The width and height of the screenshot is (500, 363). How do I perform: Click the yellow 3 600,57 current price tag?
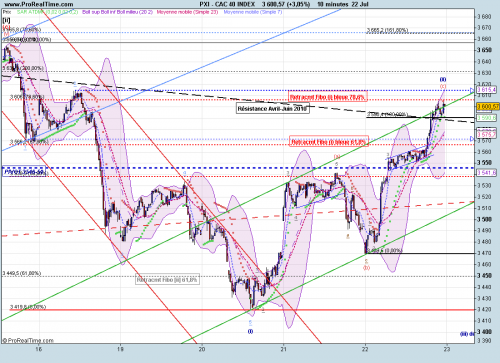point(488,107)
